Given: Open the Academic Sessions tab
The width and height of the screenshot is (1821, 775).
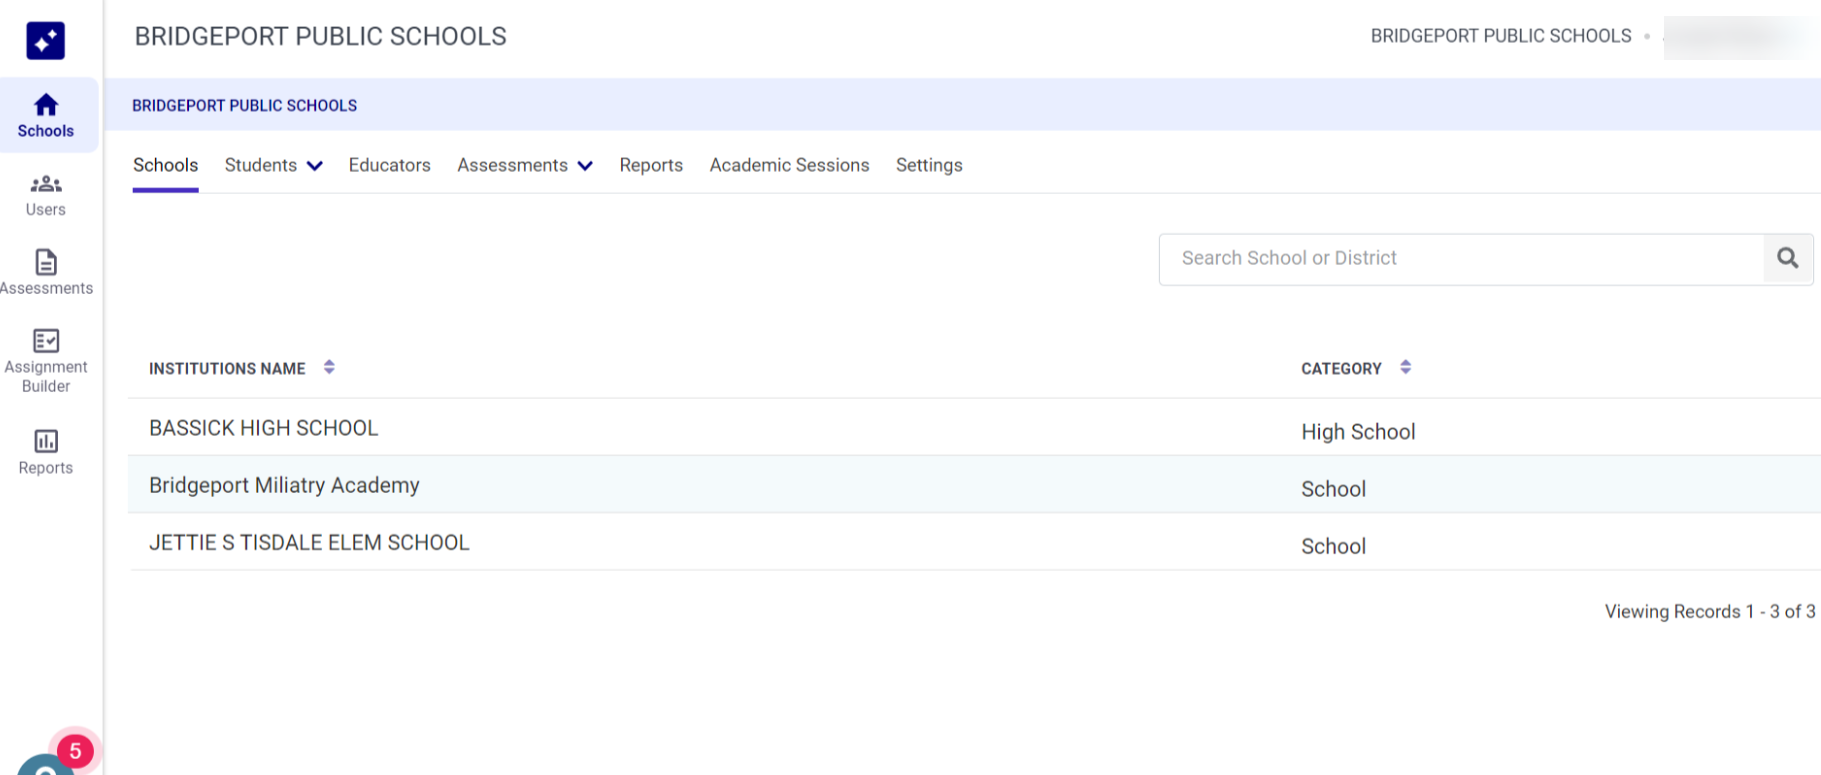Looking at the screenshot, I should pyautogui.click(x=789, y=166).
